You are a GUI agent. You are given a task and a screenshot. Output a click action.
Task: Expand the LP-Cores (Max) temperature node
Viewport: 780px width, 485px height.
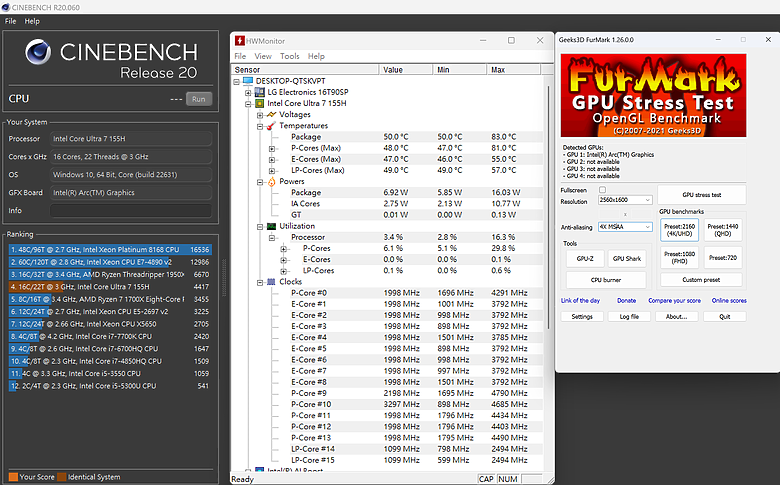click(x=272, y=171)
